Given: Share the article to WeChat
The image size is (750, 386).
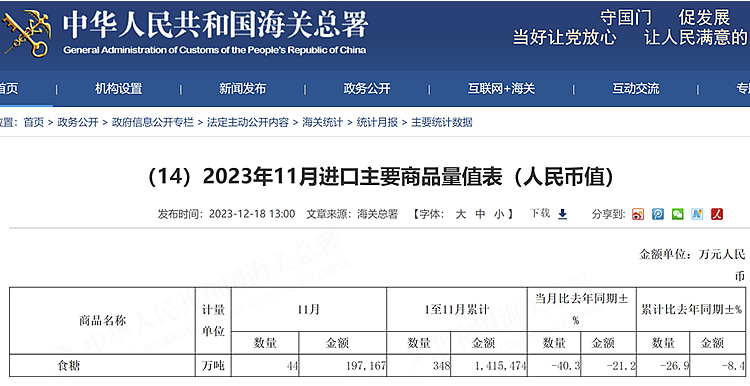Looking at the screenshot, I should 677,214.
